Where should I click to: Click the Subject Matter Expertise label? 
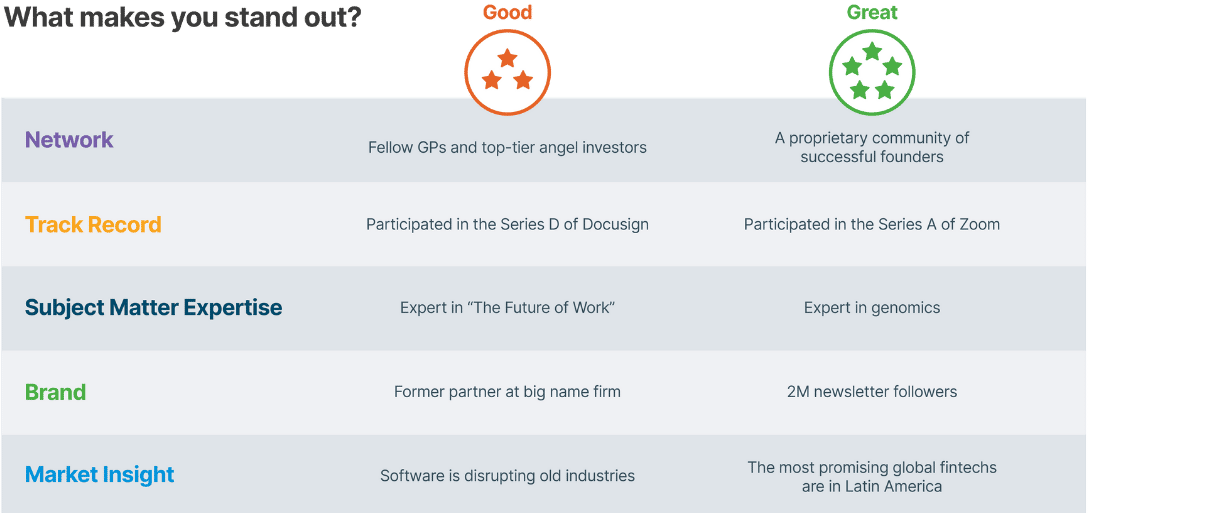[x=153, y=307]
